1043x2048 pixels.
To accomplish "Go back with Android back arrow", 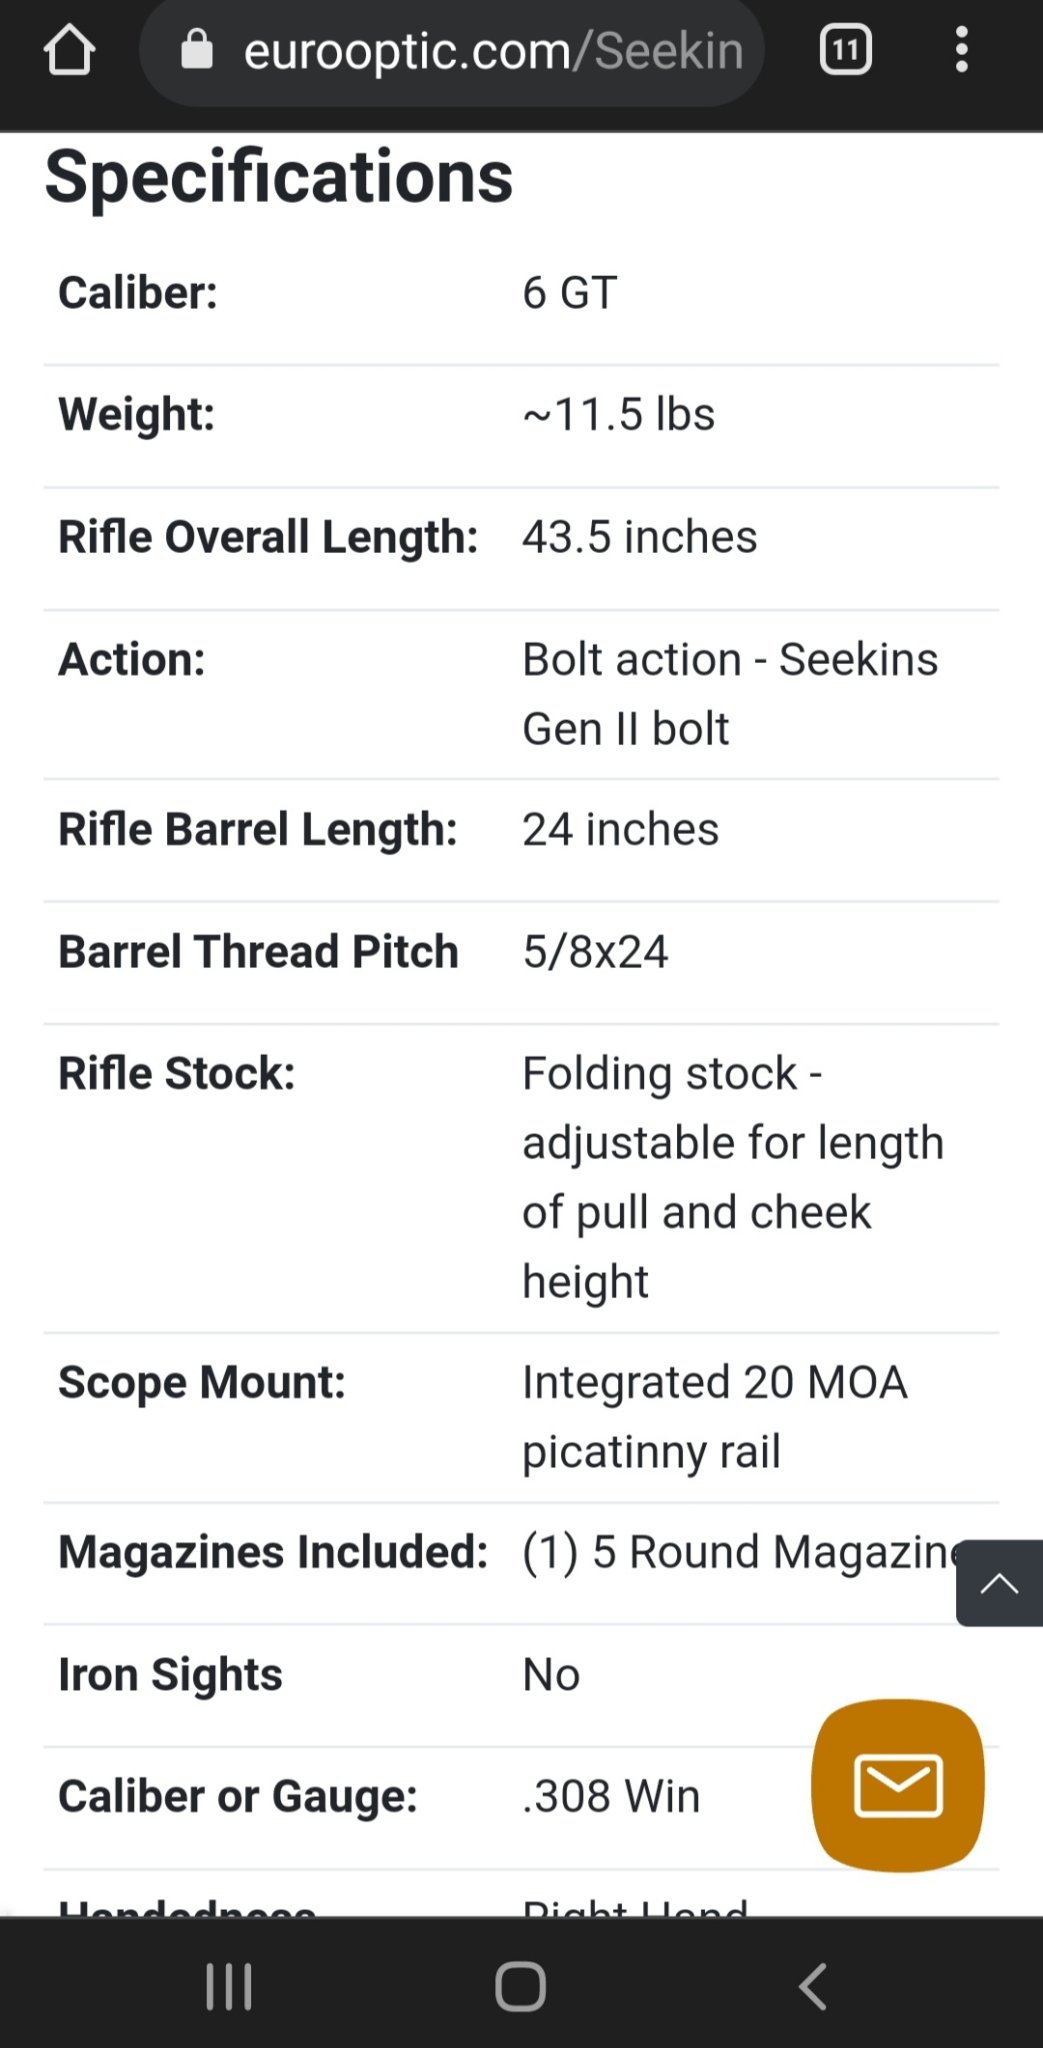I will click(x=814, y=1986).
